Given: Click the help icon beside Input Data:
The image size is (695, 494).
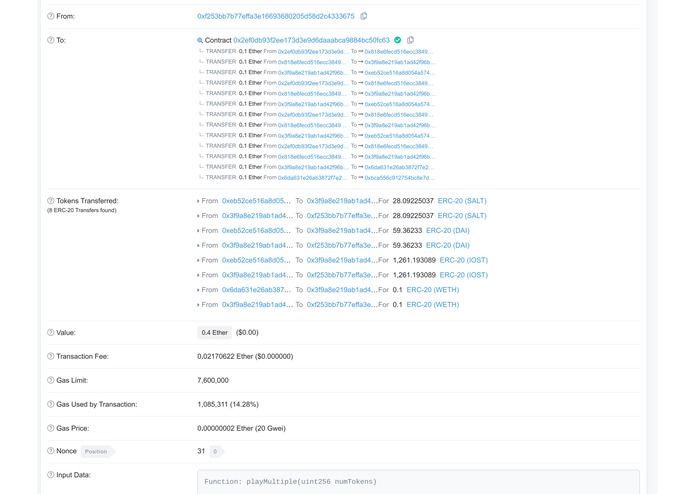Looking at the screenshot, I should pyautogui.click(x=51, y=475).
